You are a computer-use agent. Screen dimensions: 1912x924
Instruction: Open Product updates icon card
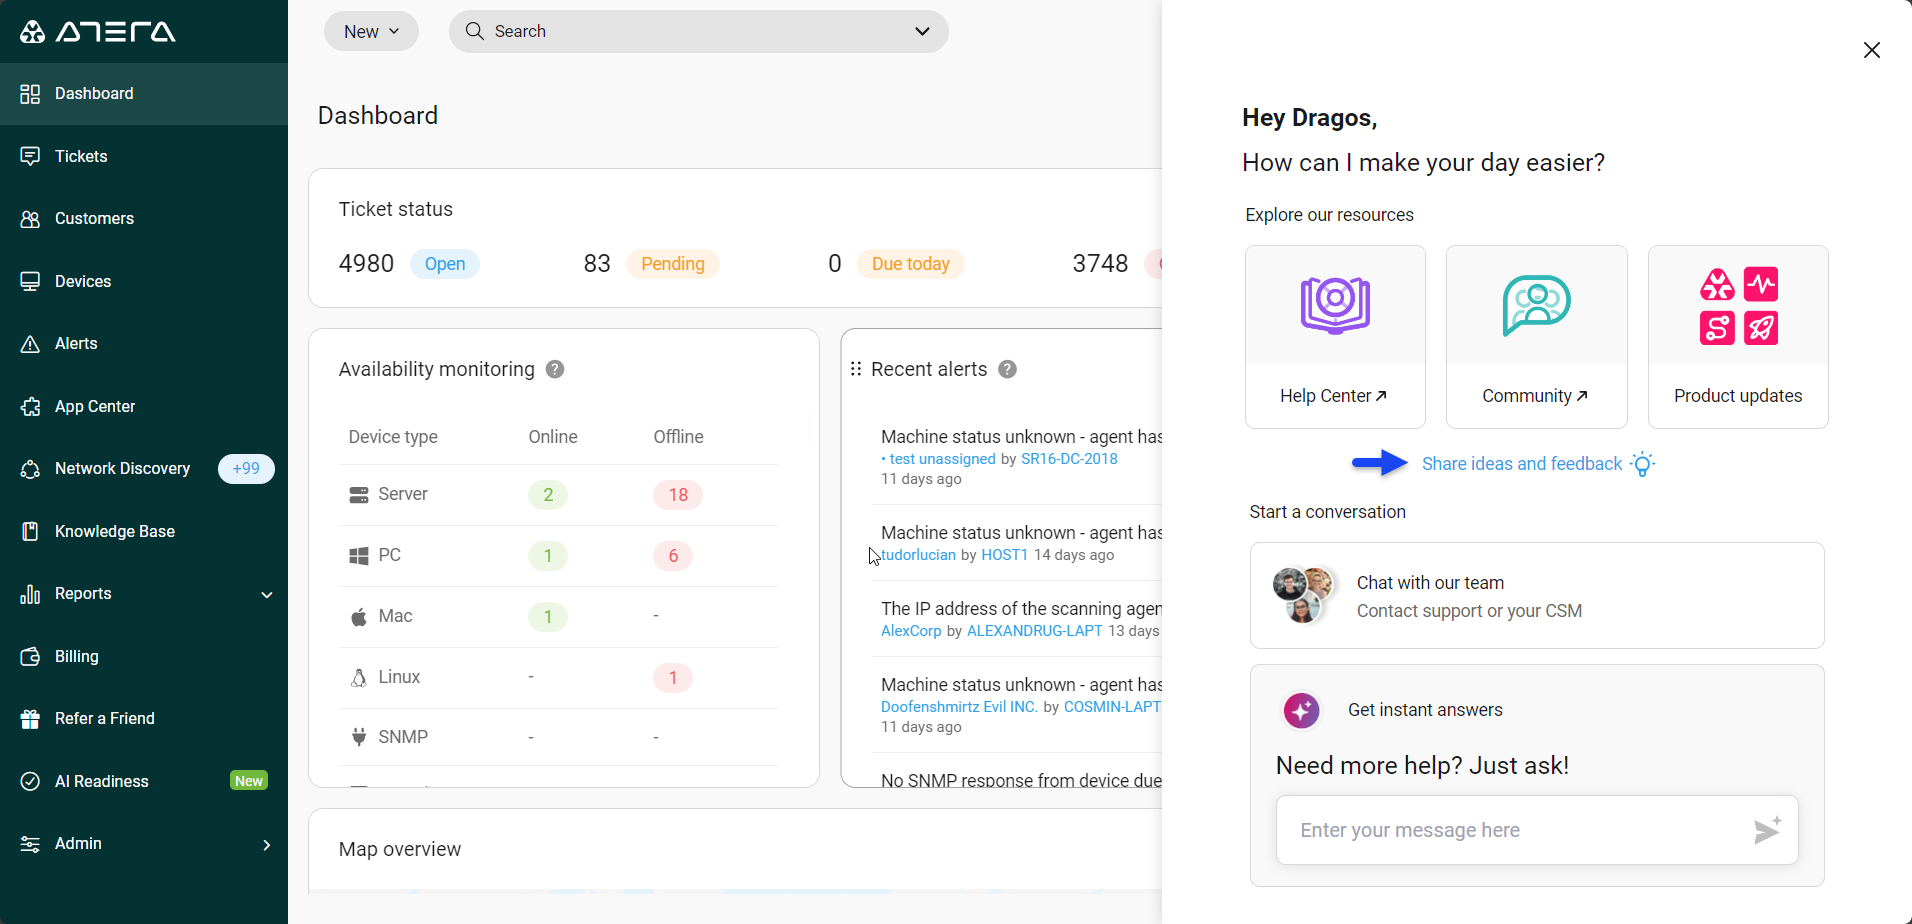point(1738,305)
